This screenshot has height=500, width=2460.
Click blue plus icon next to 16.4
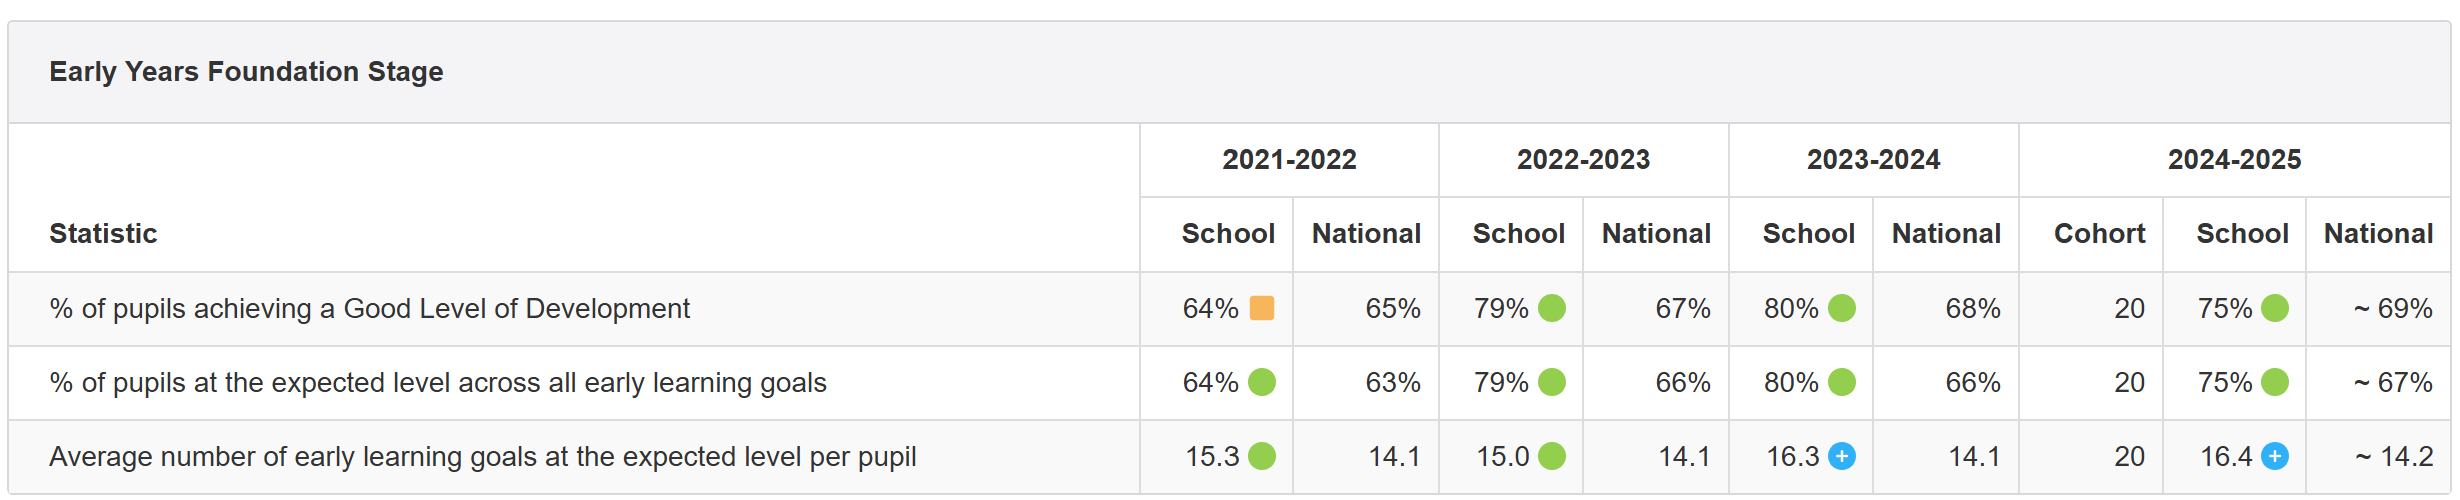click(x=2275, y=456)
